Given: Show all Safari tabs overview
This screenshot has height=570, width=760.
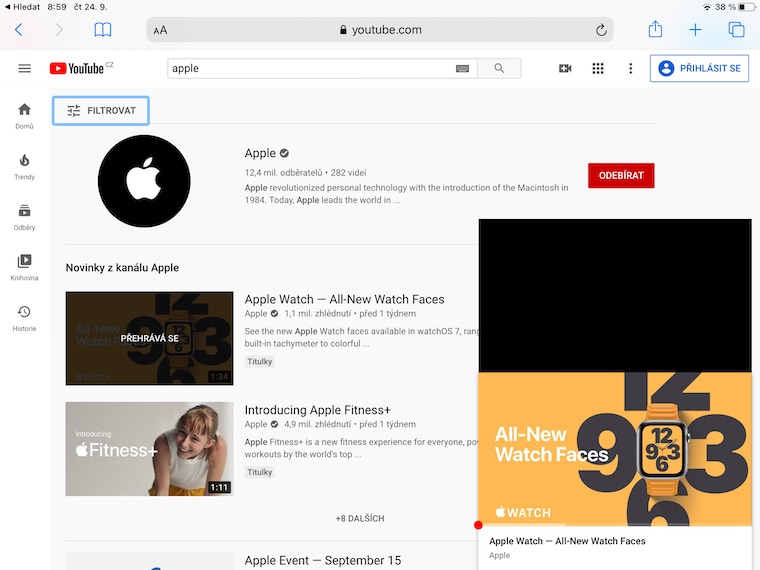Looking at the screenshot, I should (x=736, y=30).
